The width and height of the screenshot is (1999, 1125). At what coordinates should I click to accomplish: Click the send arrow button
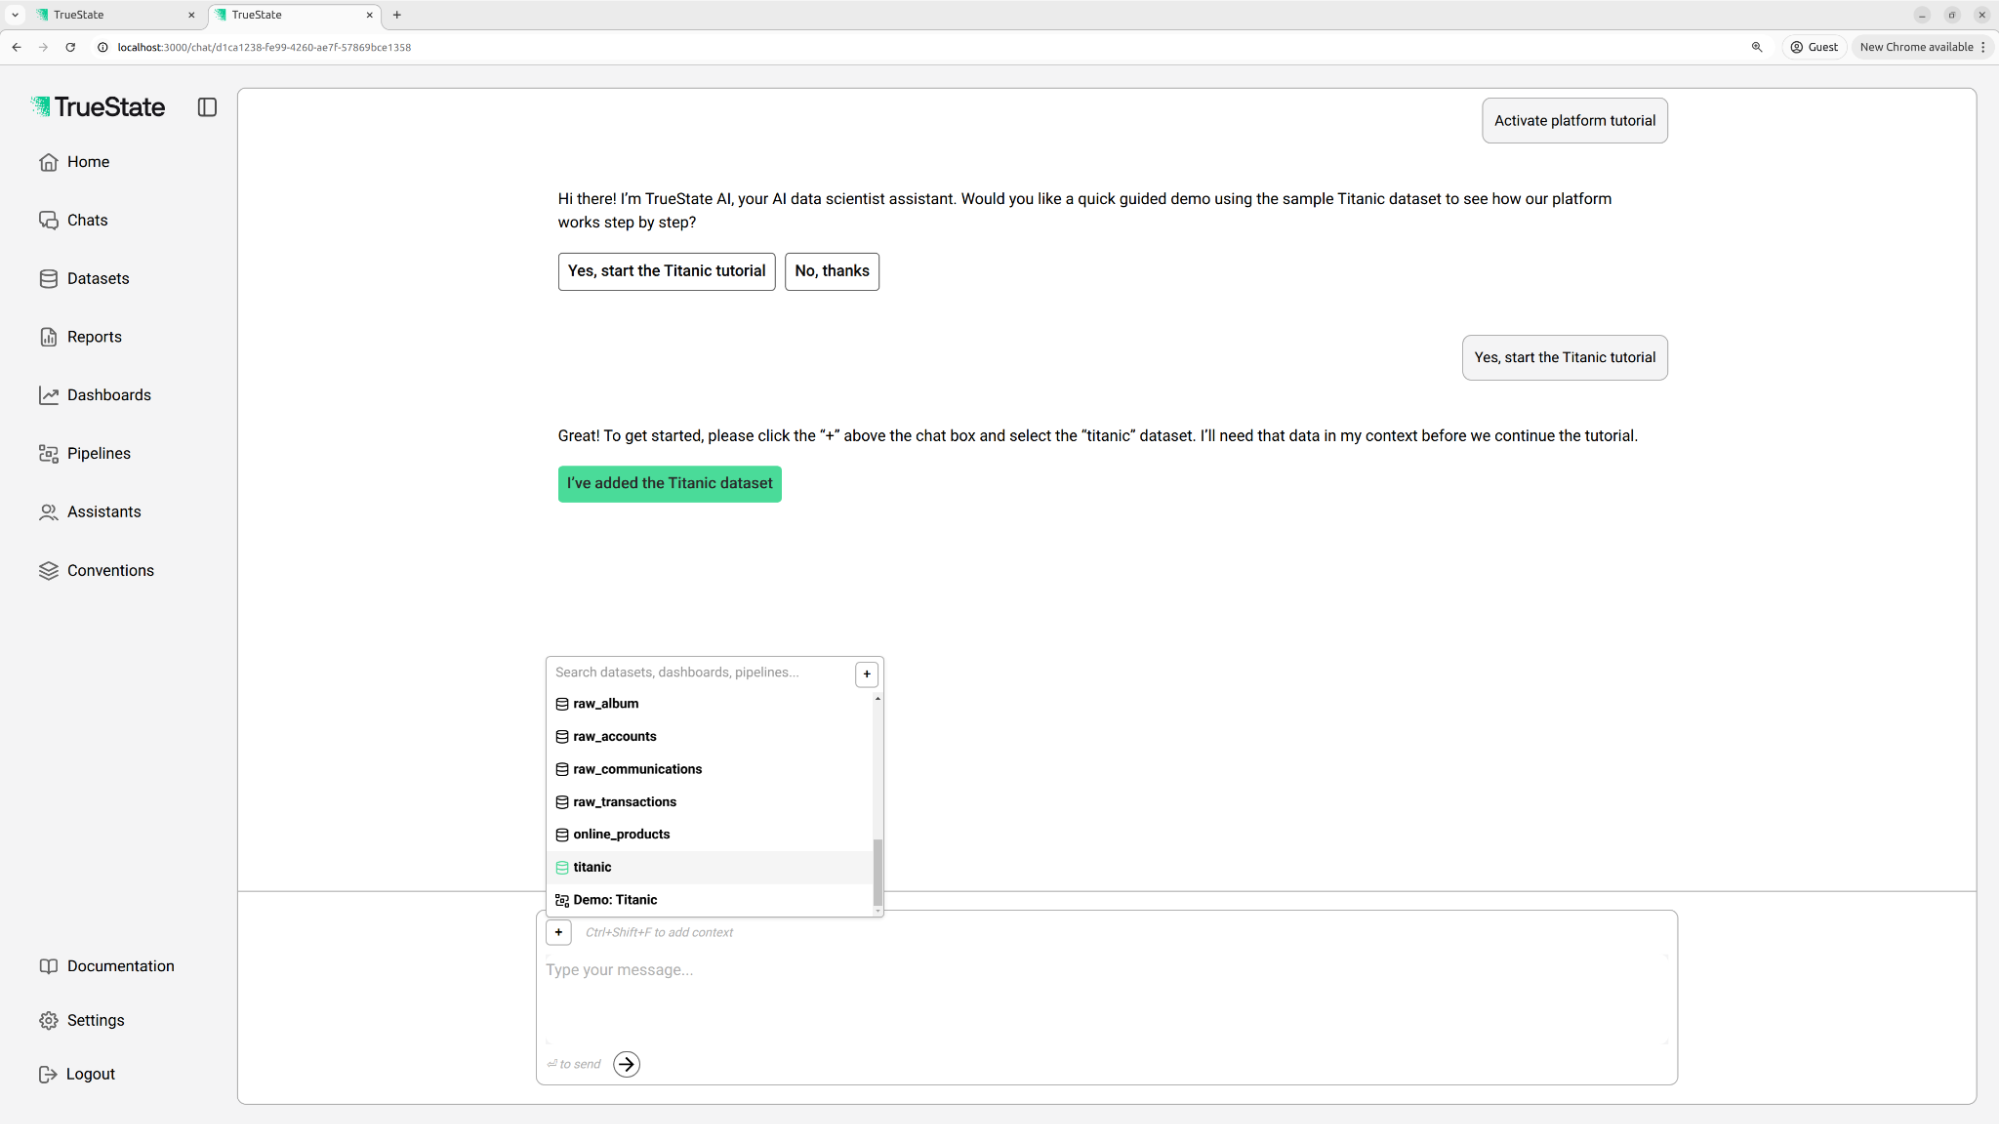626,1064
